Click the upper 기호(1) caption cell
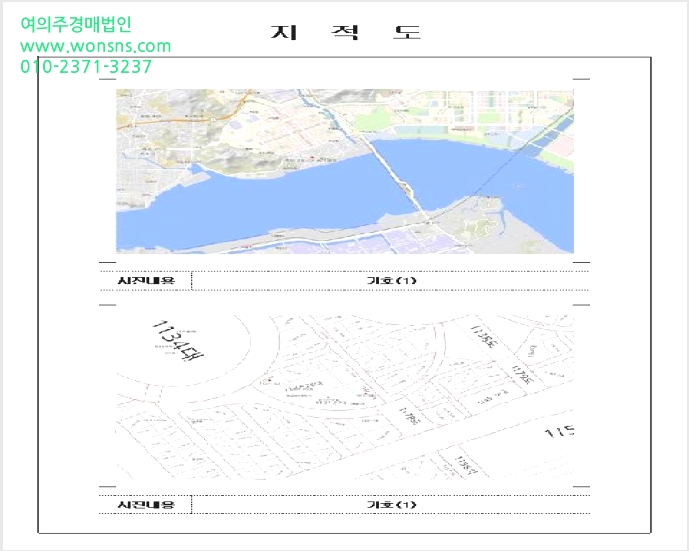The height and width of the screenshot is (551, 689). pos(391,280)
